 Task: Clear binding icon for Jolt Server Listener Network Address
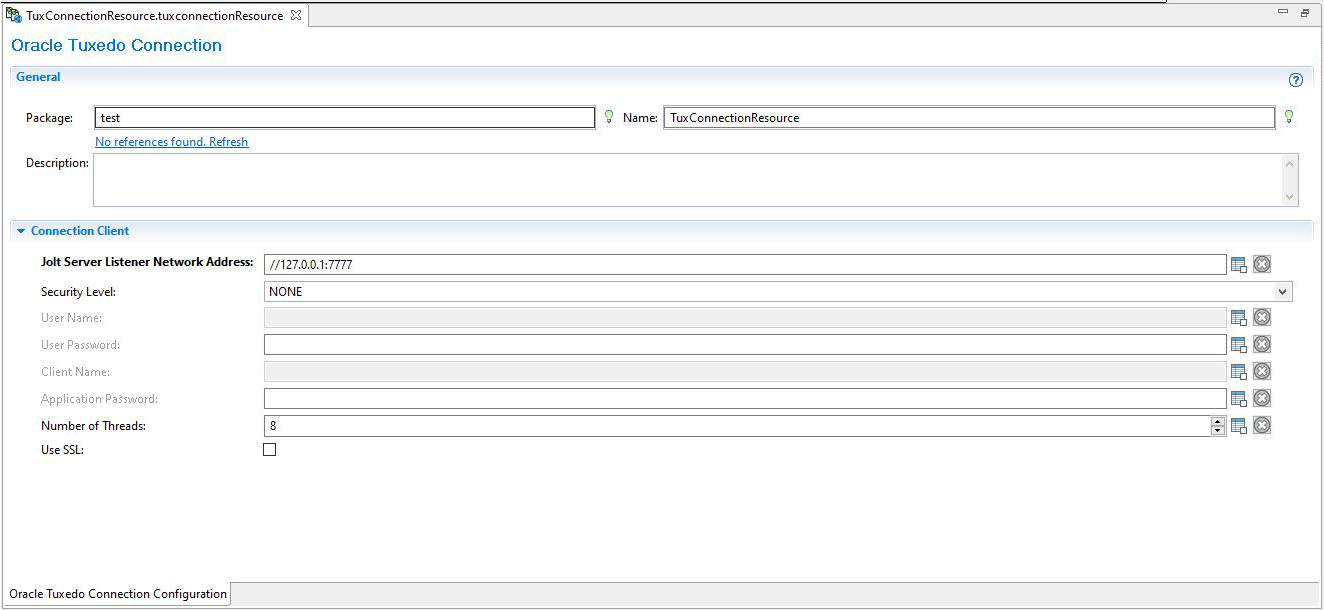[x=1262, y=264]
